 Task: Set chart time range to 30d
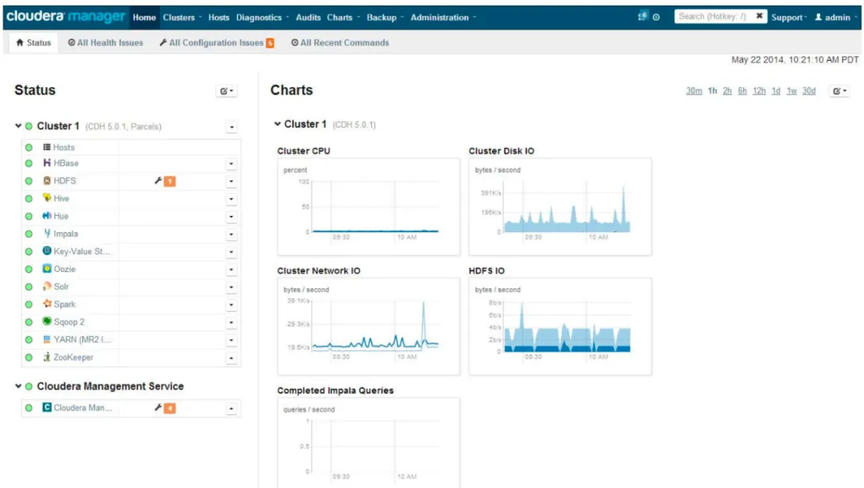coord(809,91)
